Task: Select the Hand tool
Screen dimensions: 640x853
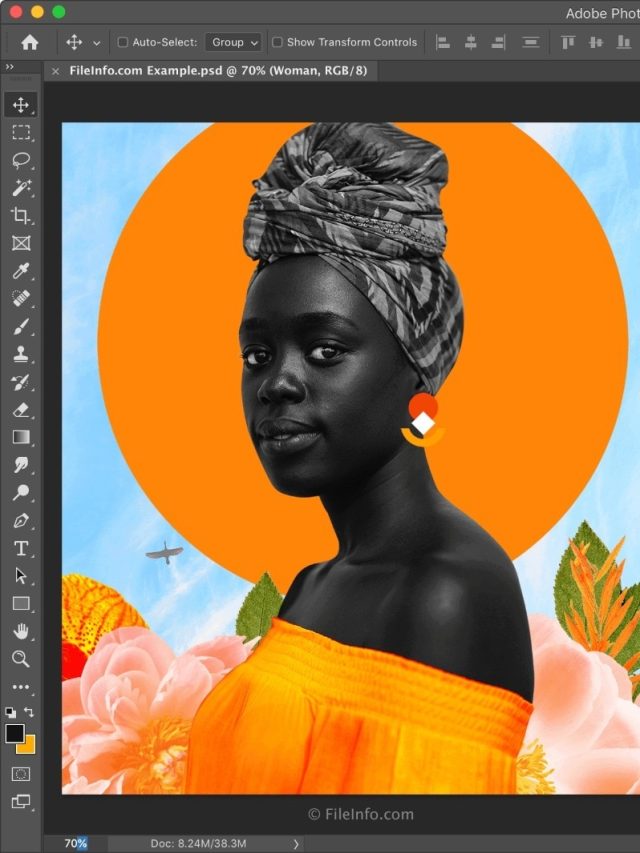Action: pos(21,632)
